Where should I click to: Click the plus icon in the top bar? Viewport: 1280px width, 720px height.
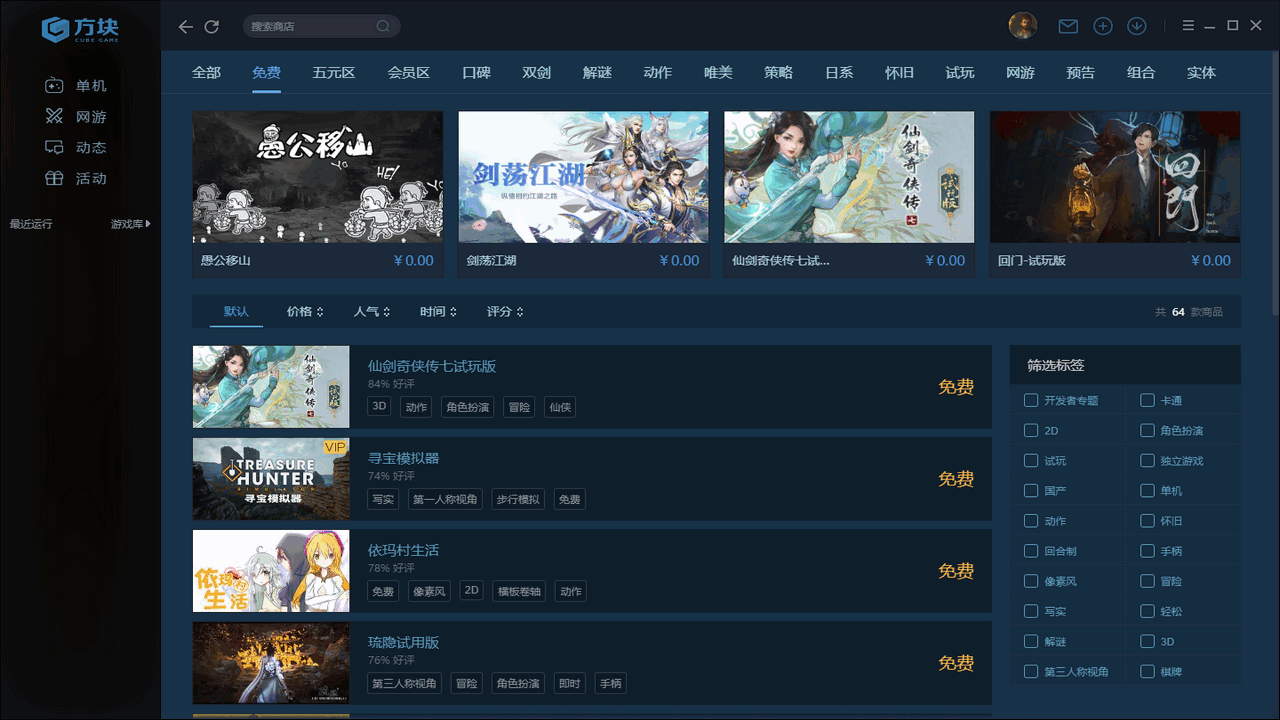[x=1102, y=25]
